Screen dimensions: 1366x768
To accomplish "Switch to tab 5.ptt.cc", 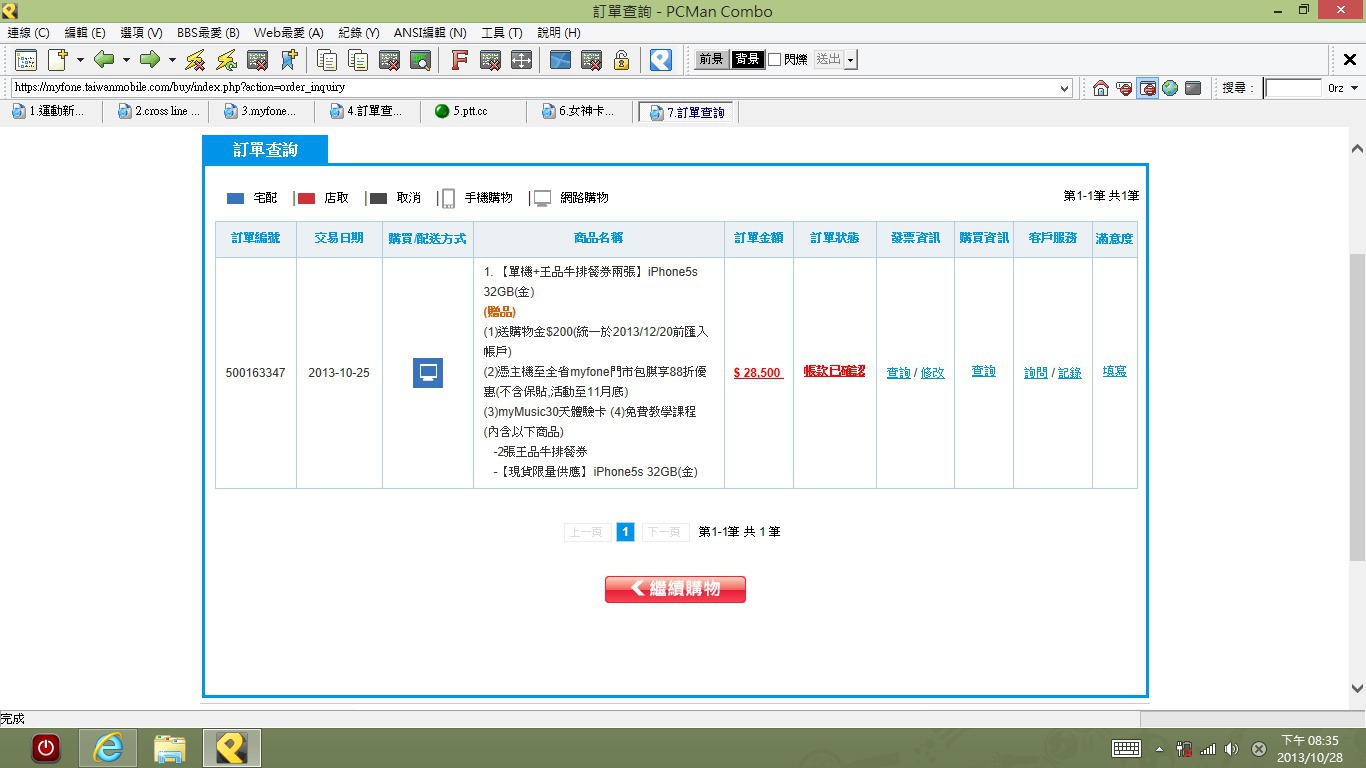I will point(472,112).
